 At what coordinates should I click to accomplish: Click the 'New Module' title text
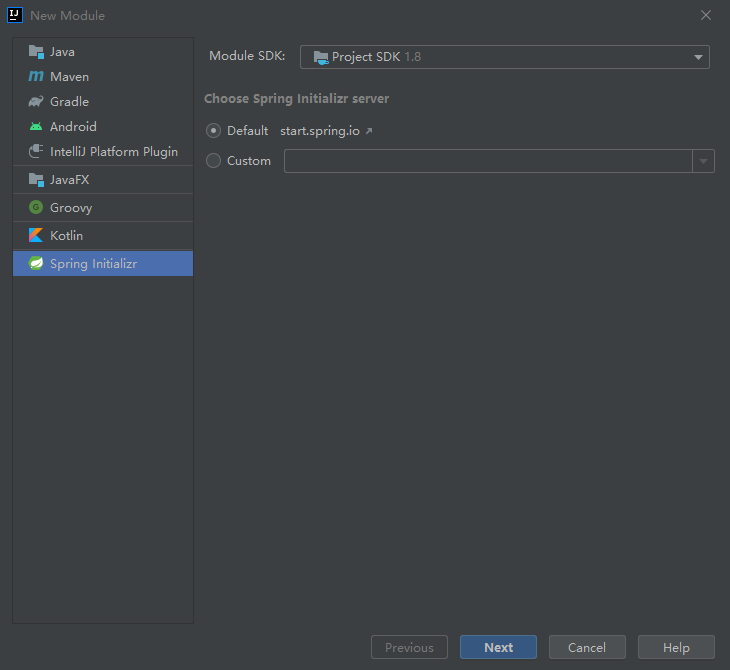pos(68,16)
